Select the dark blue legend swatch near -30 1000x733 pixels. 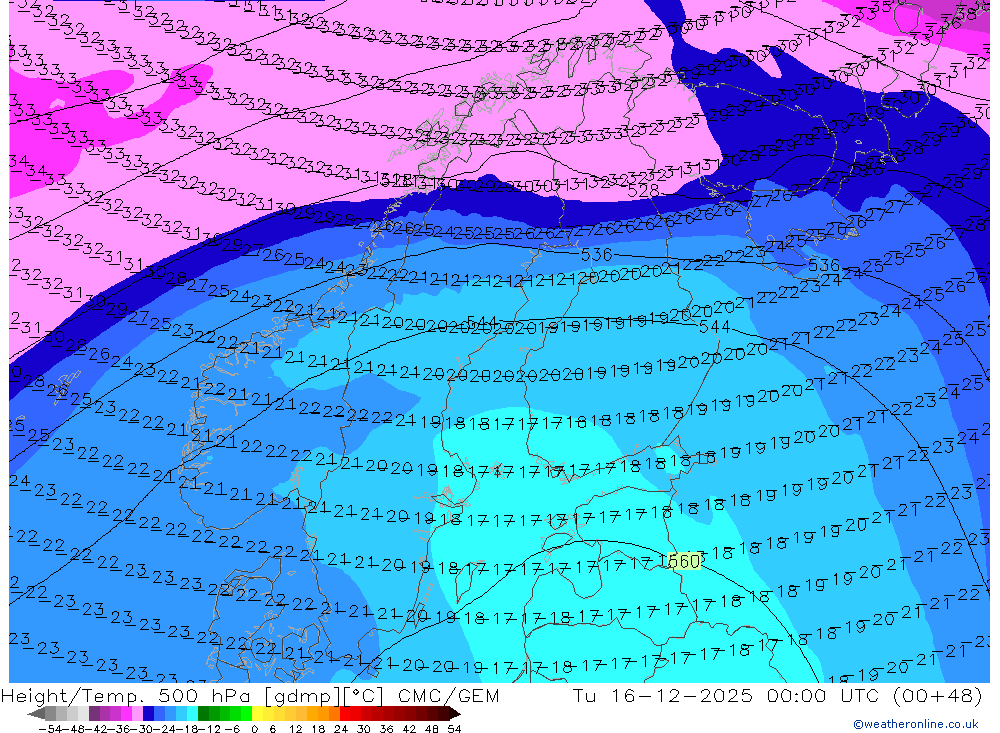[149, 713]
